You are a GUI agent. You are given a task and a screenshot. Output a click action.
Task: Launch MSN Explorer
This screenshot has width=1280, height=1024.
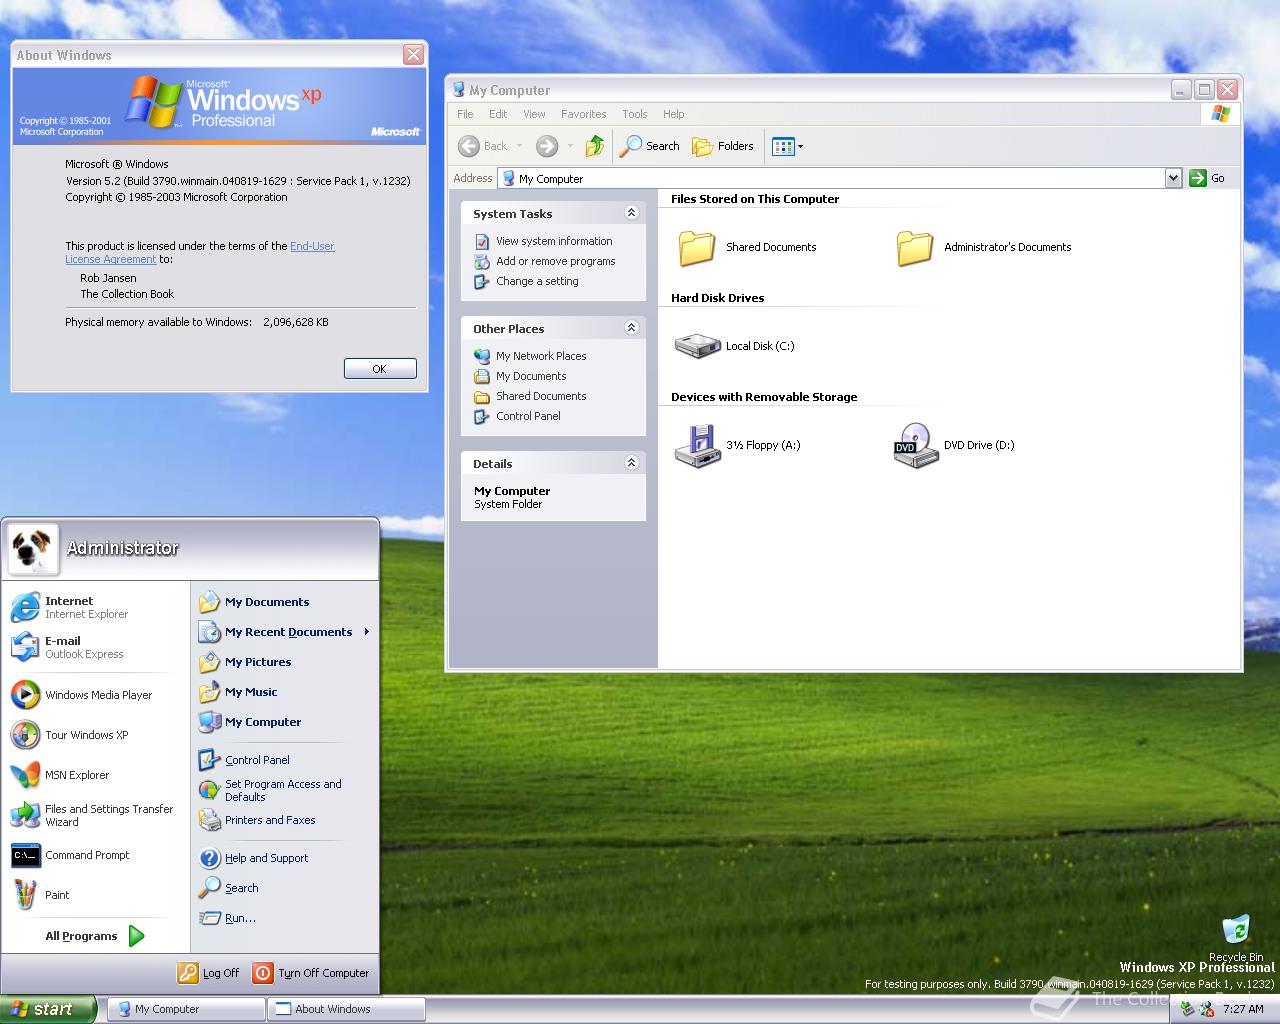[x=93, y=775]
